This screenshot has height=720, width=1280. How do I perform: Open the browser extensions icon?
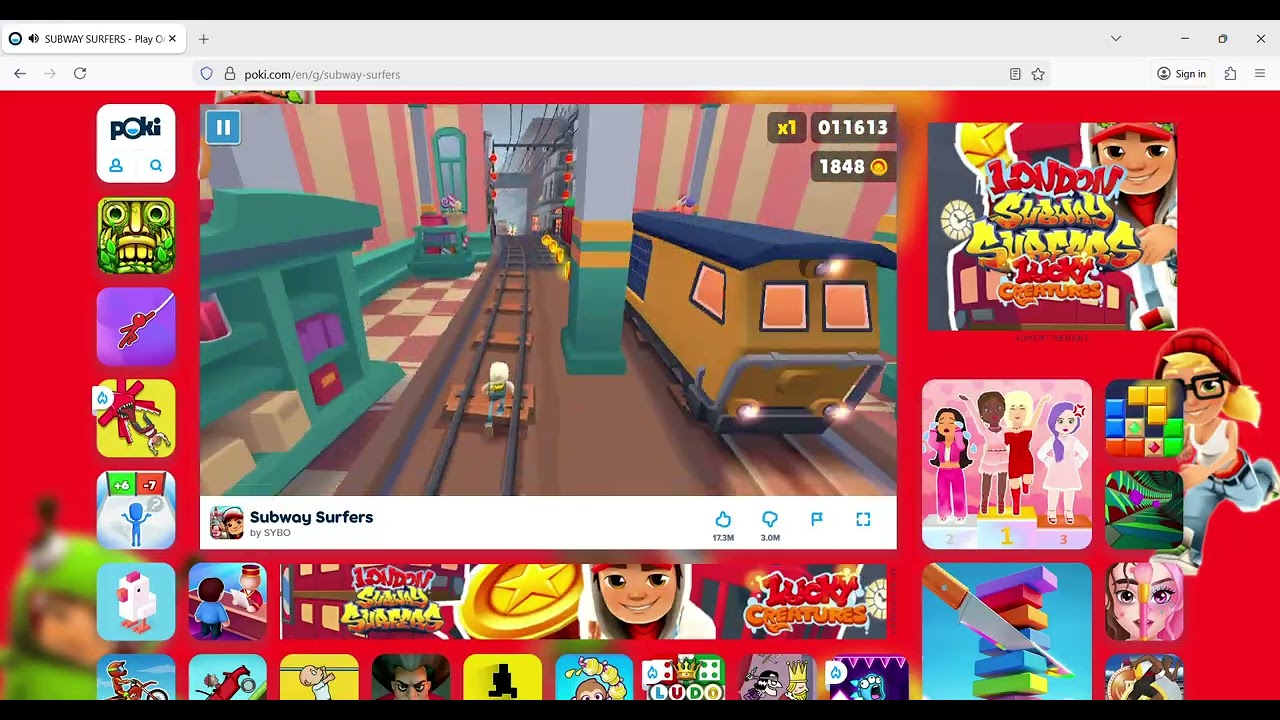pyautogui.click(x=1230, y=74)
